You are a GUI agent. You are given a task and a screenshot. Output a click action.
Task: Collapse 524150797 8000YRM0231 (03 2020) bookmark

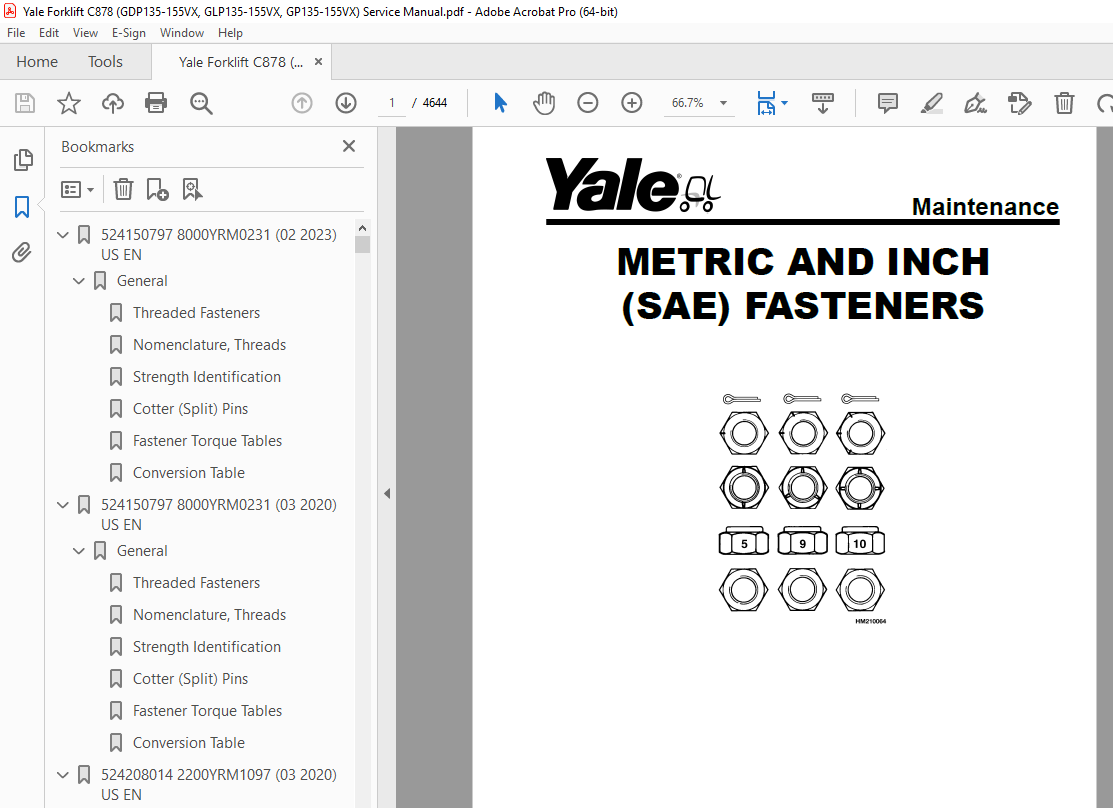coord(62,505)
